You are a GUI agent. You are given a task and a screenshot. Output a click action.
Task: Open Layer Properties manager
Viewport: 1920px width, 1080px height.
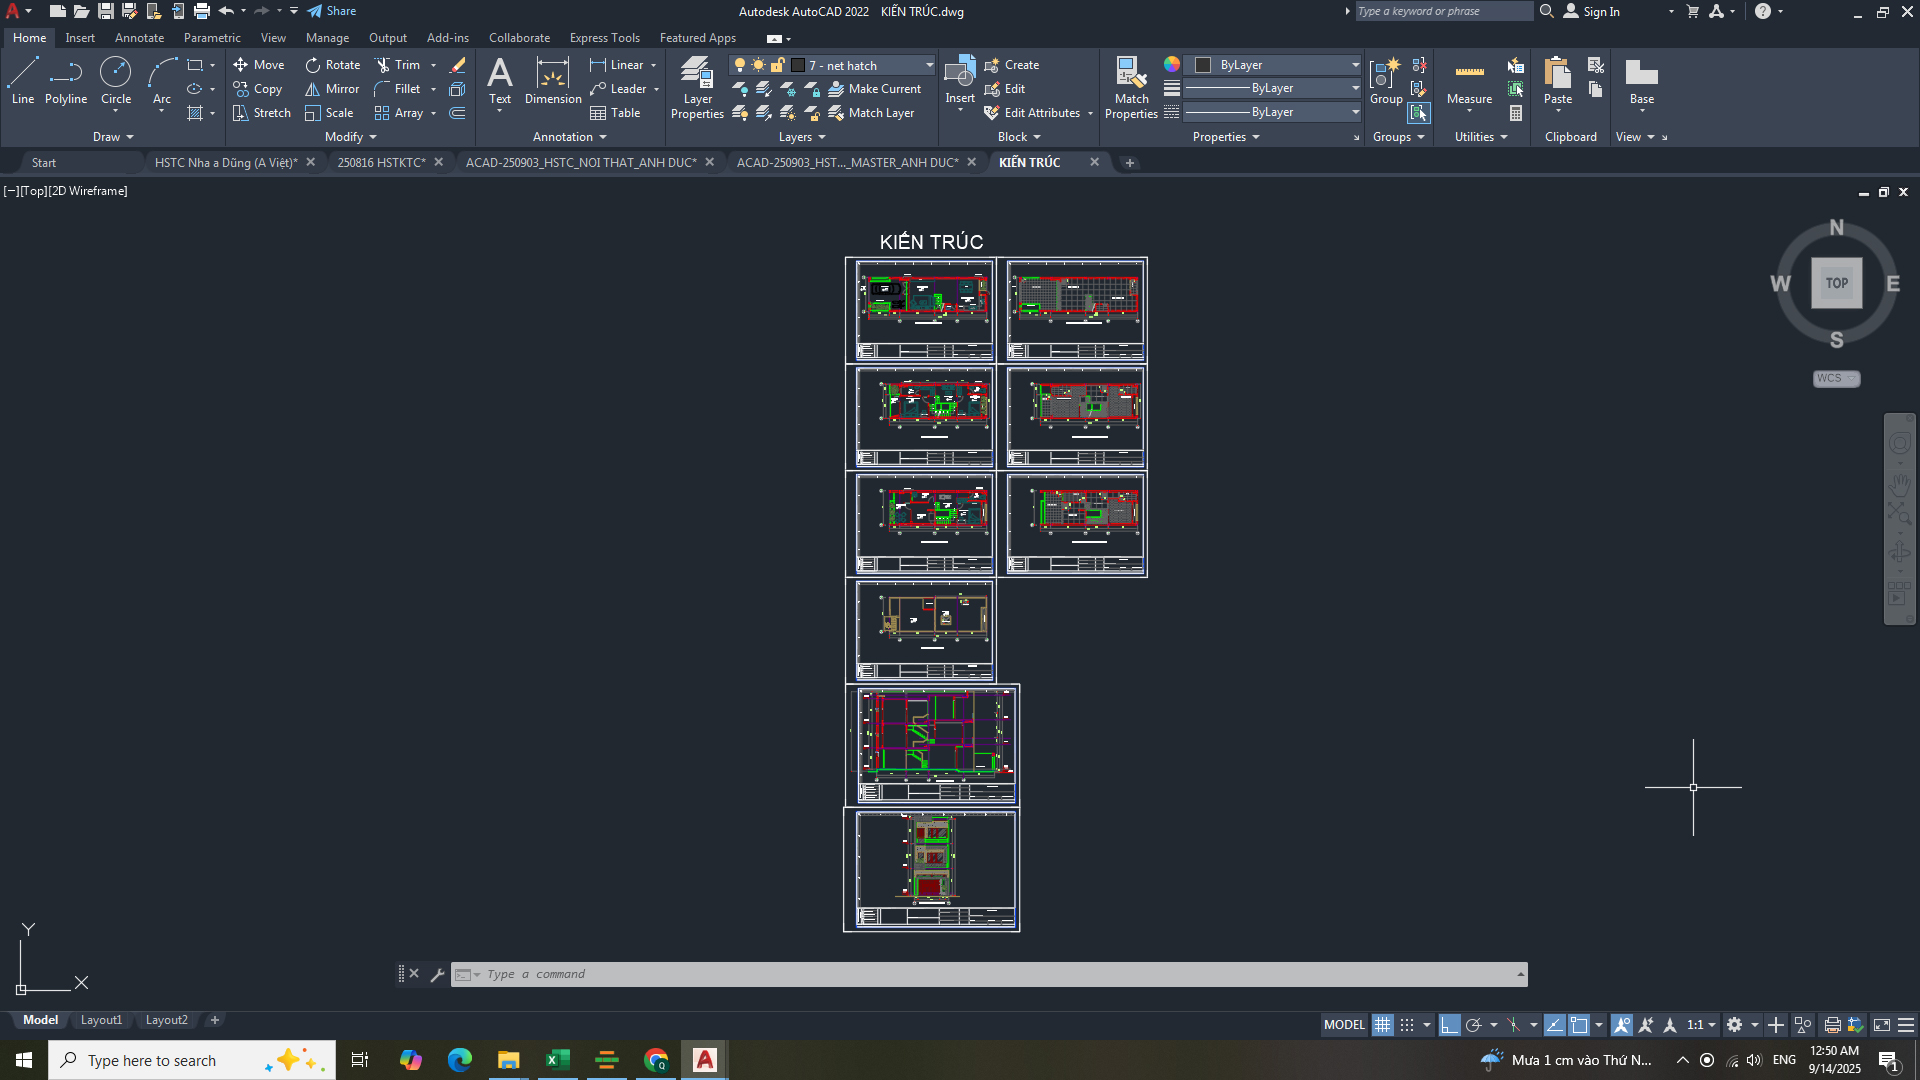[697, 87]
